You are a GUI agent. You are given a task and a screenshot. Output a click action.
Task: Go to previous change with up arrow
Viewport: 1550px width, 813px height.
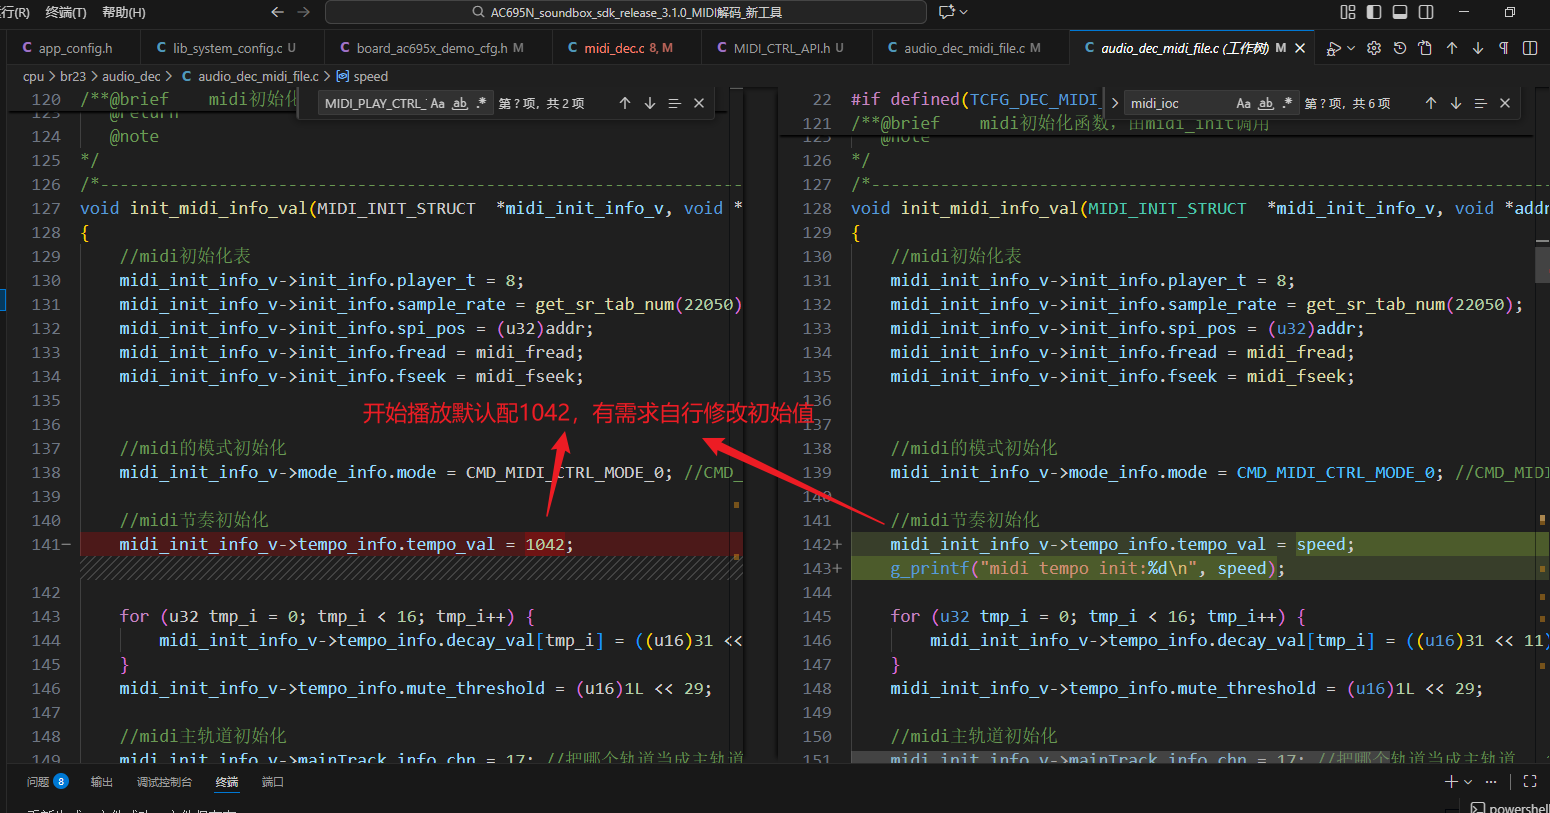pyautogui.click(x=1452, y=48)
